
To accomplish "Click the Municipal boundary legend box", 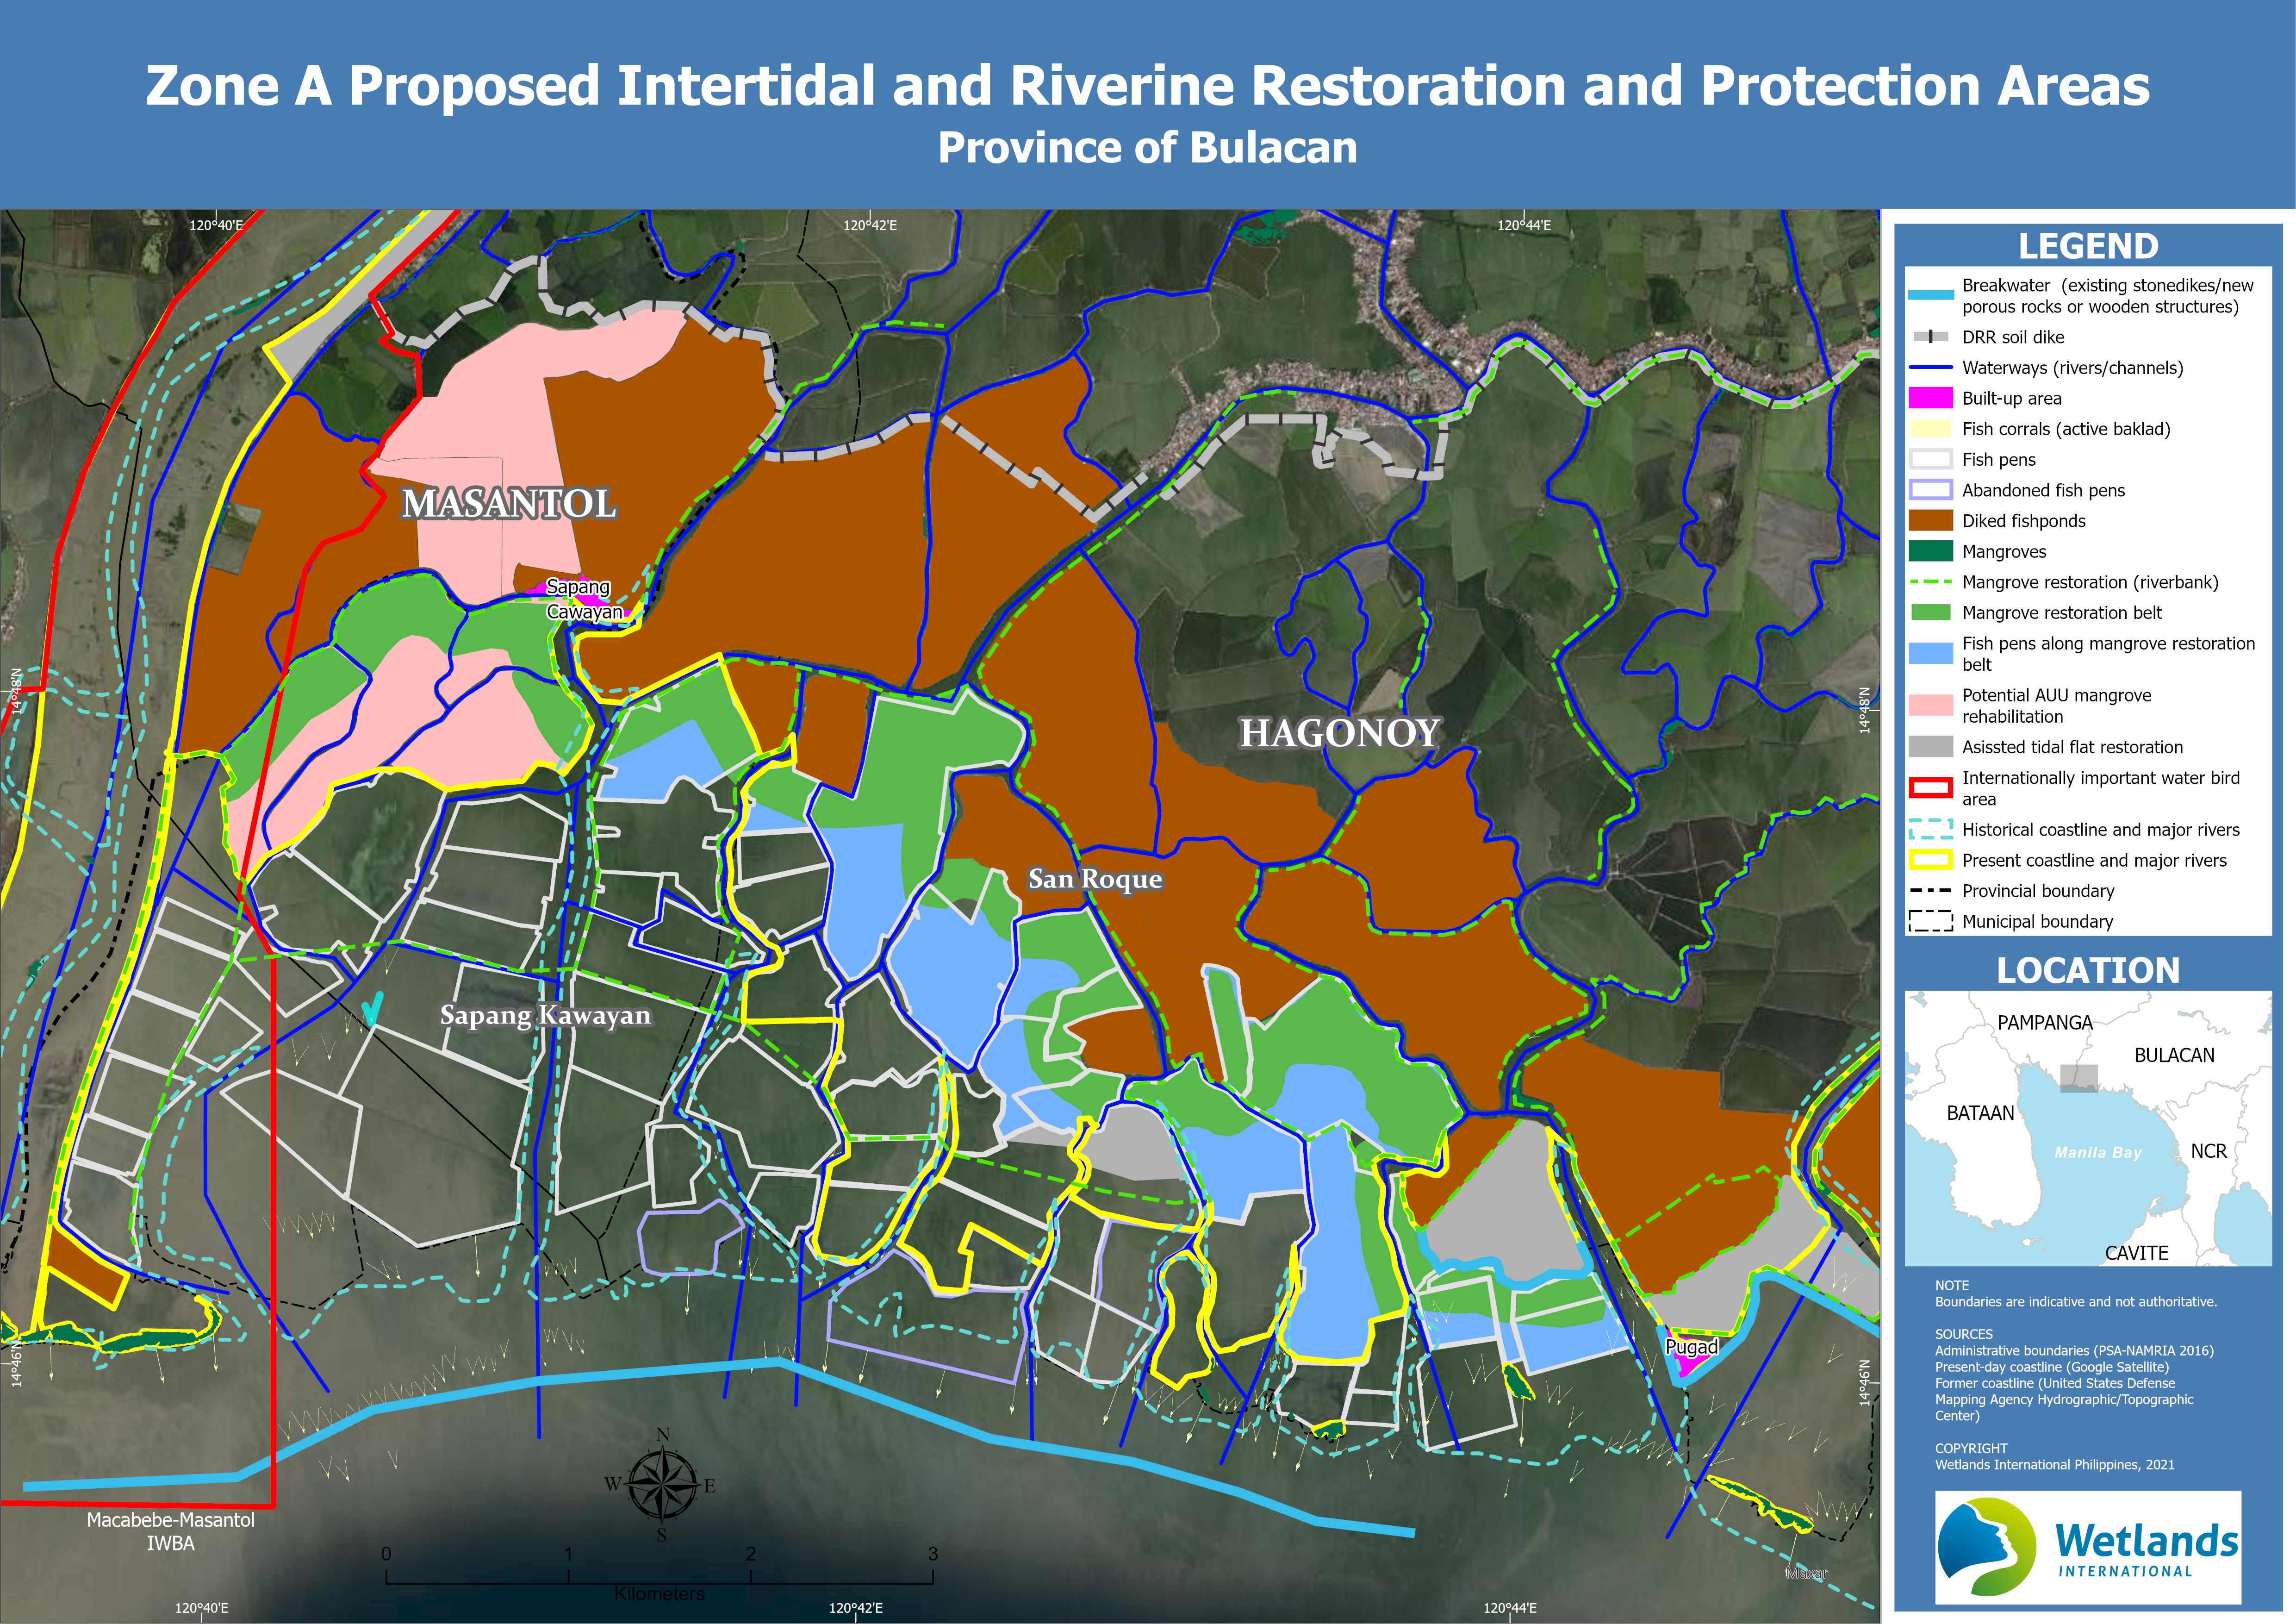I will click(x=1930, y=921).
